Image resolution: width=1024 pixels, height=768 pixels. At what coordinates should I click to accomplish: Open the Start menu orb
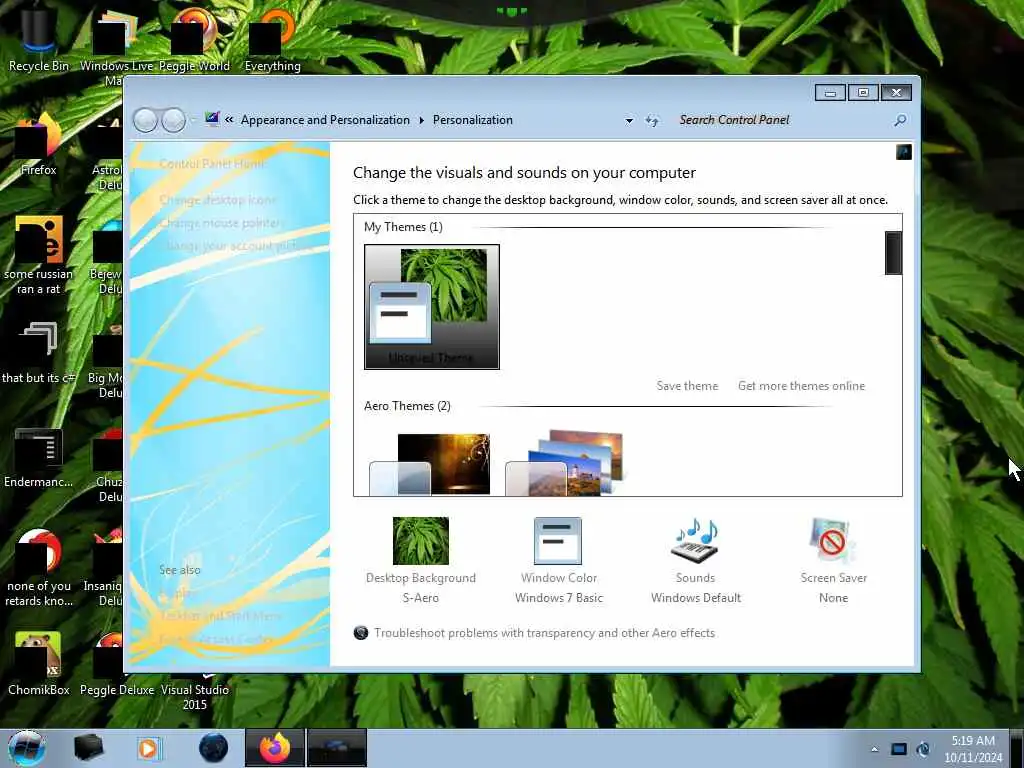27,748
